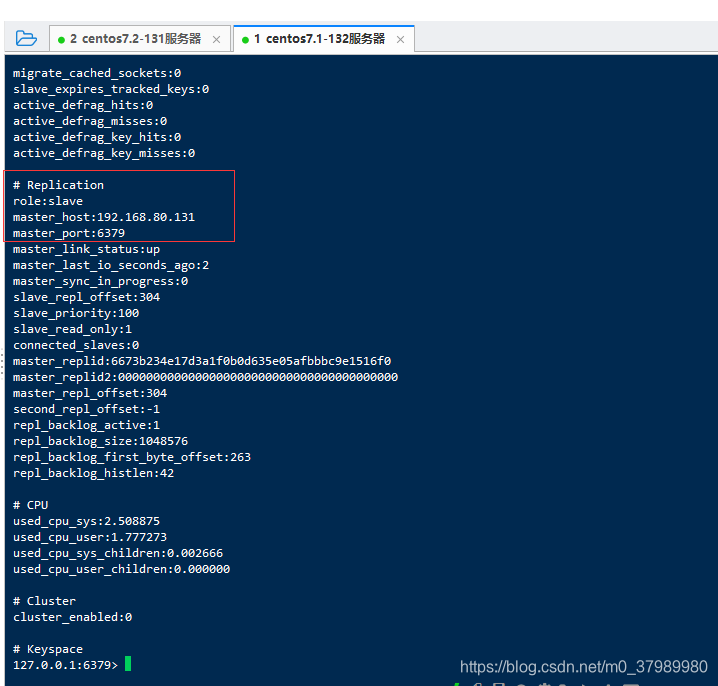
Task: Click used_cpu_sys:2.508875 line
Action: pyautogui.click(x=87, y=521)
